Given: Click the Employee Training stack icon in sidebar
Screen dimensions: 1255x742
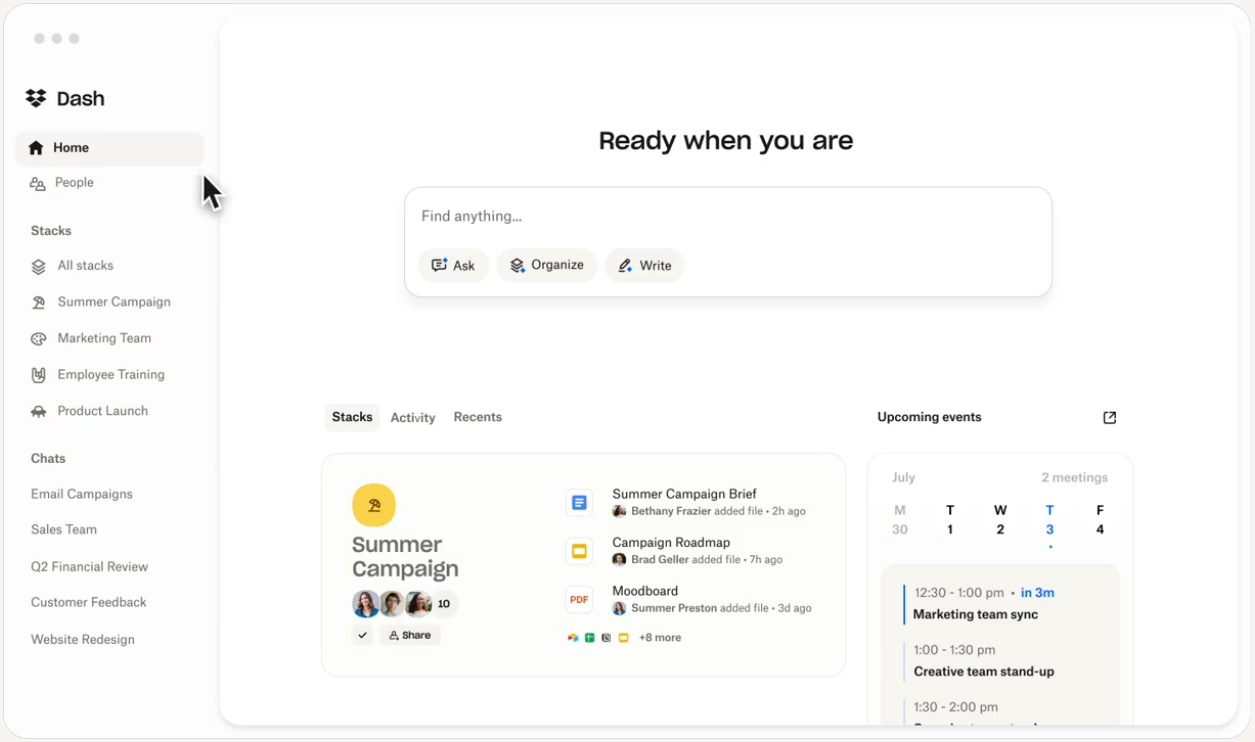Looking at the screenshot, I should pyautogui.click(x=39, y=375).
